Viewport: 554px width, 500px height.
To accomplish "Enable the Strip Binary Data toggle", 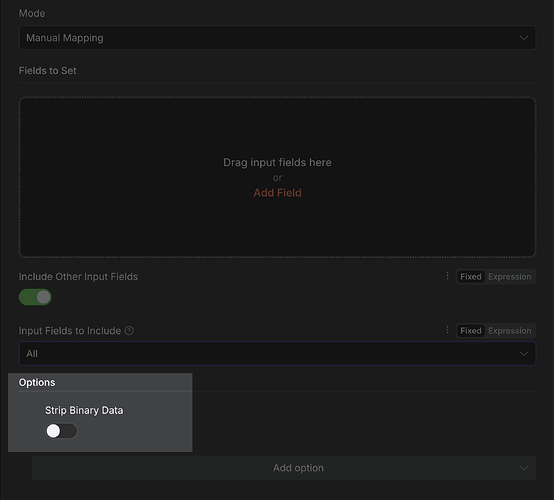I will 61,431.
